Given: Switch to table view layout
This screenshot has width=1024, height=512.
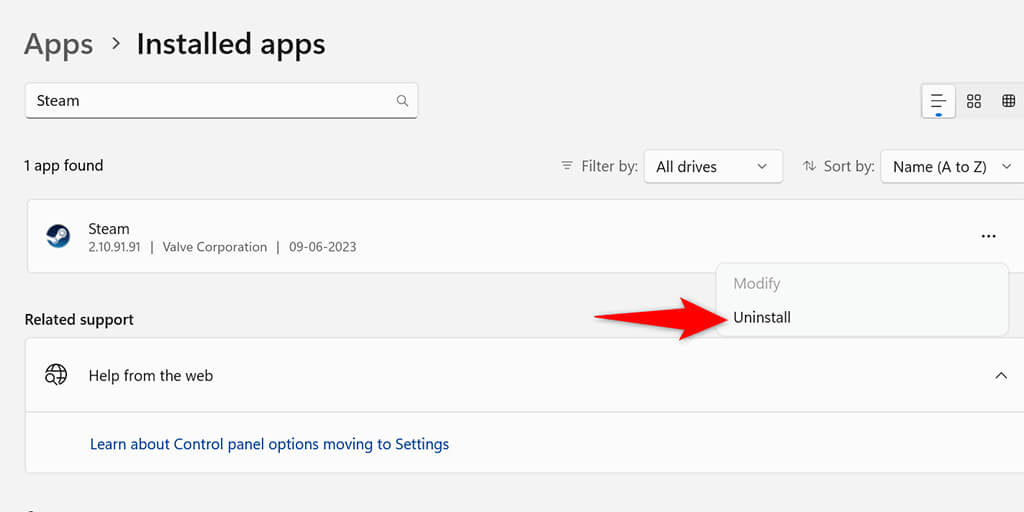Looking at the screenshot, I should (x=1008, y=101).
